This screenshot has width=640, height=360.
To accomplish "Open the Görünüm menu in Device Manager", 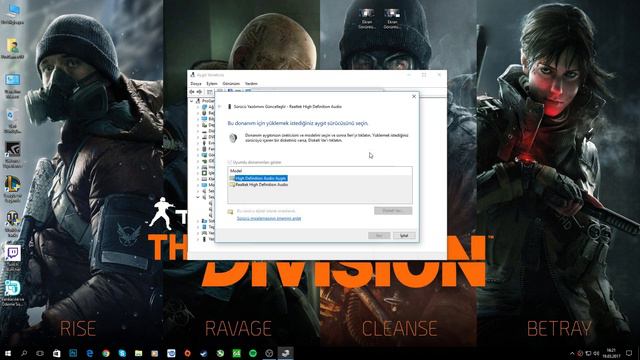I will pos(231,83).
